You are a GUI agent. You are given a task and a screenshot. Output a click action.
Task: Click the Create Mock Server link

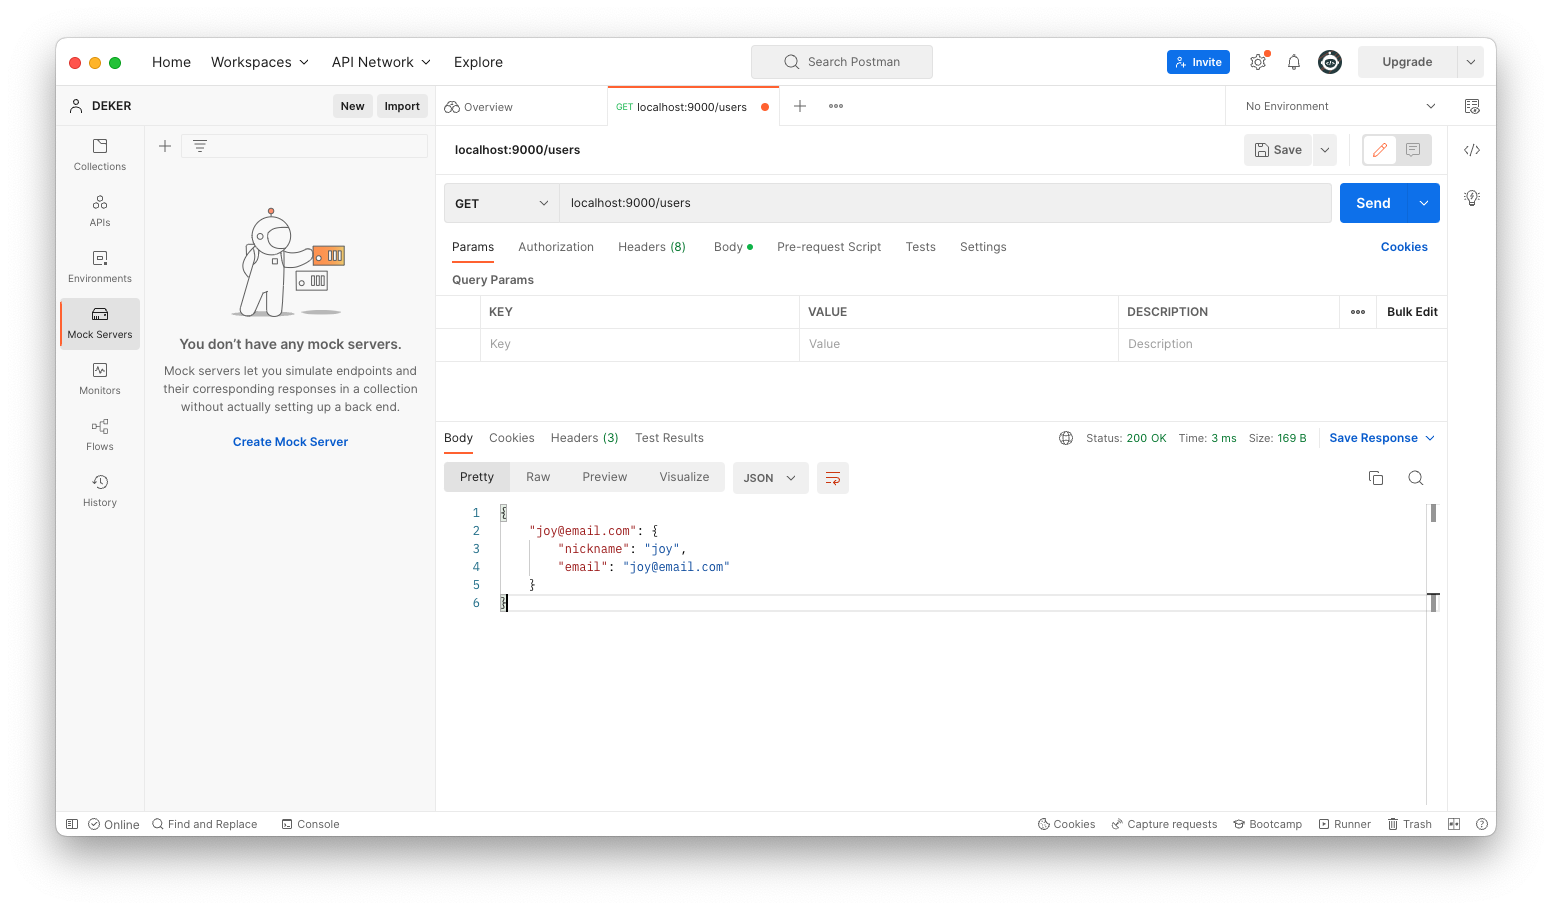(291, 442)
